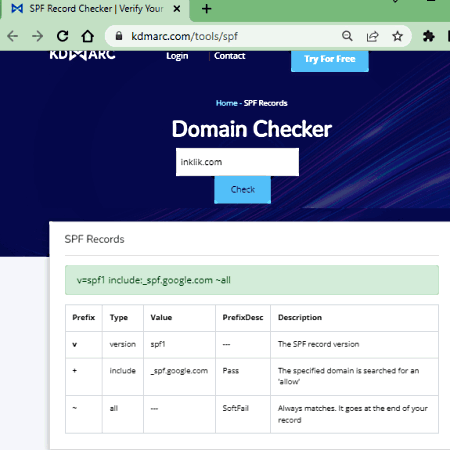Select the SPF Record Checker tab
The height and width of the screenshot is (450, 450).
click(95, 9)
